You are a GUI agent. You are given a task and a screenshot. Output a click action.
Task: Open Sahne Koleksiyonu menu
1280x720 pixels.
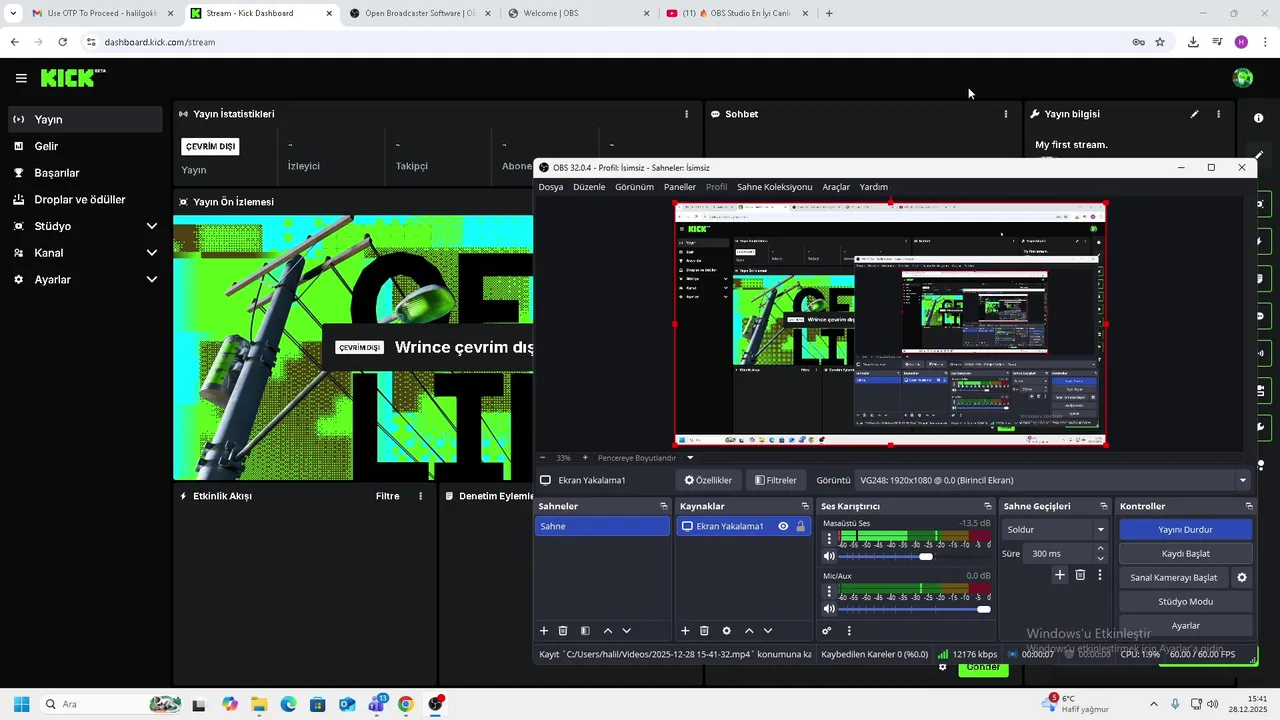(x=775, y=187)
